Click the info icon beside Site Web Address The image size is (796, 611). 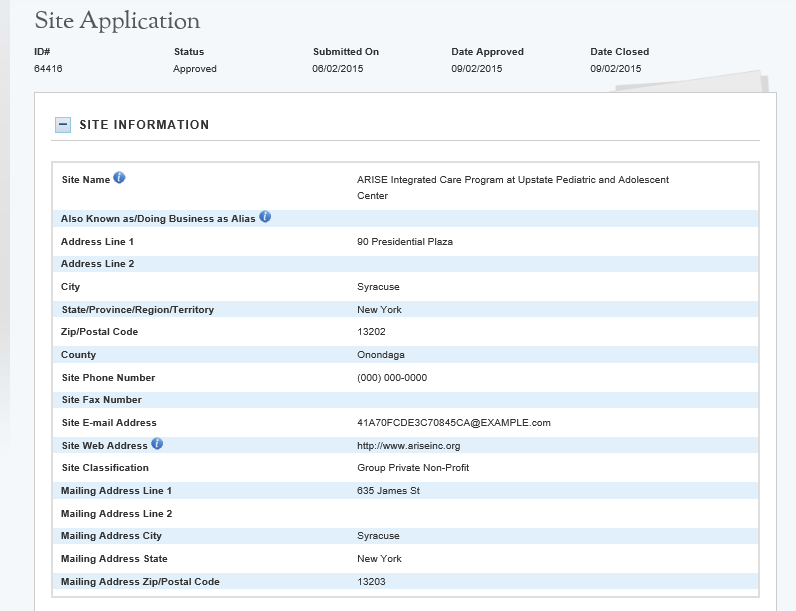click(157, 444)
